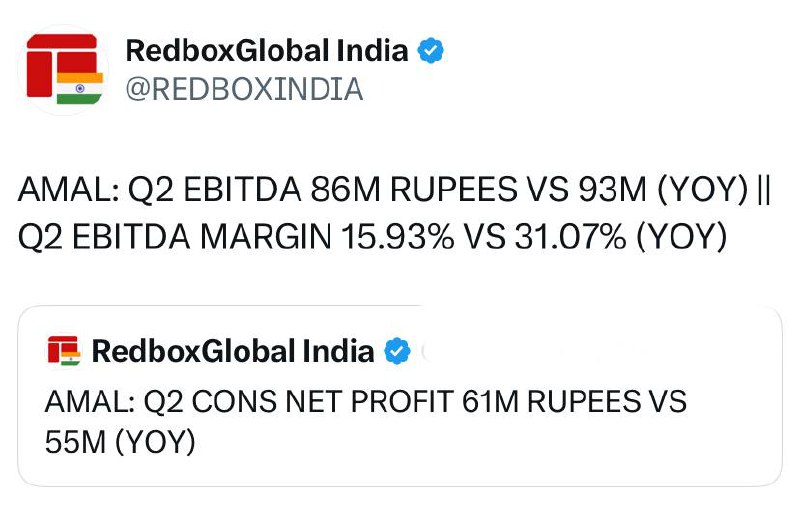Viewport: 800px width, 527px height.
Task: Open the @REDBOXINDIA handle
Action: tap(244, 90)
